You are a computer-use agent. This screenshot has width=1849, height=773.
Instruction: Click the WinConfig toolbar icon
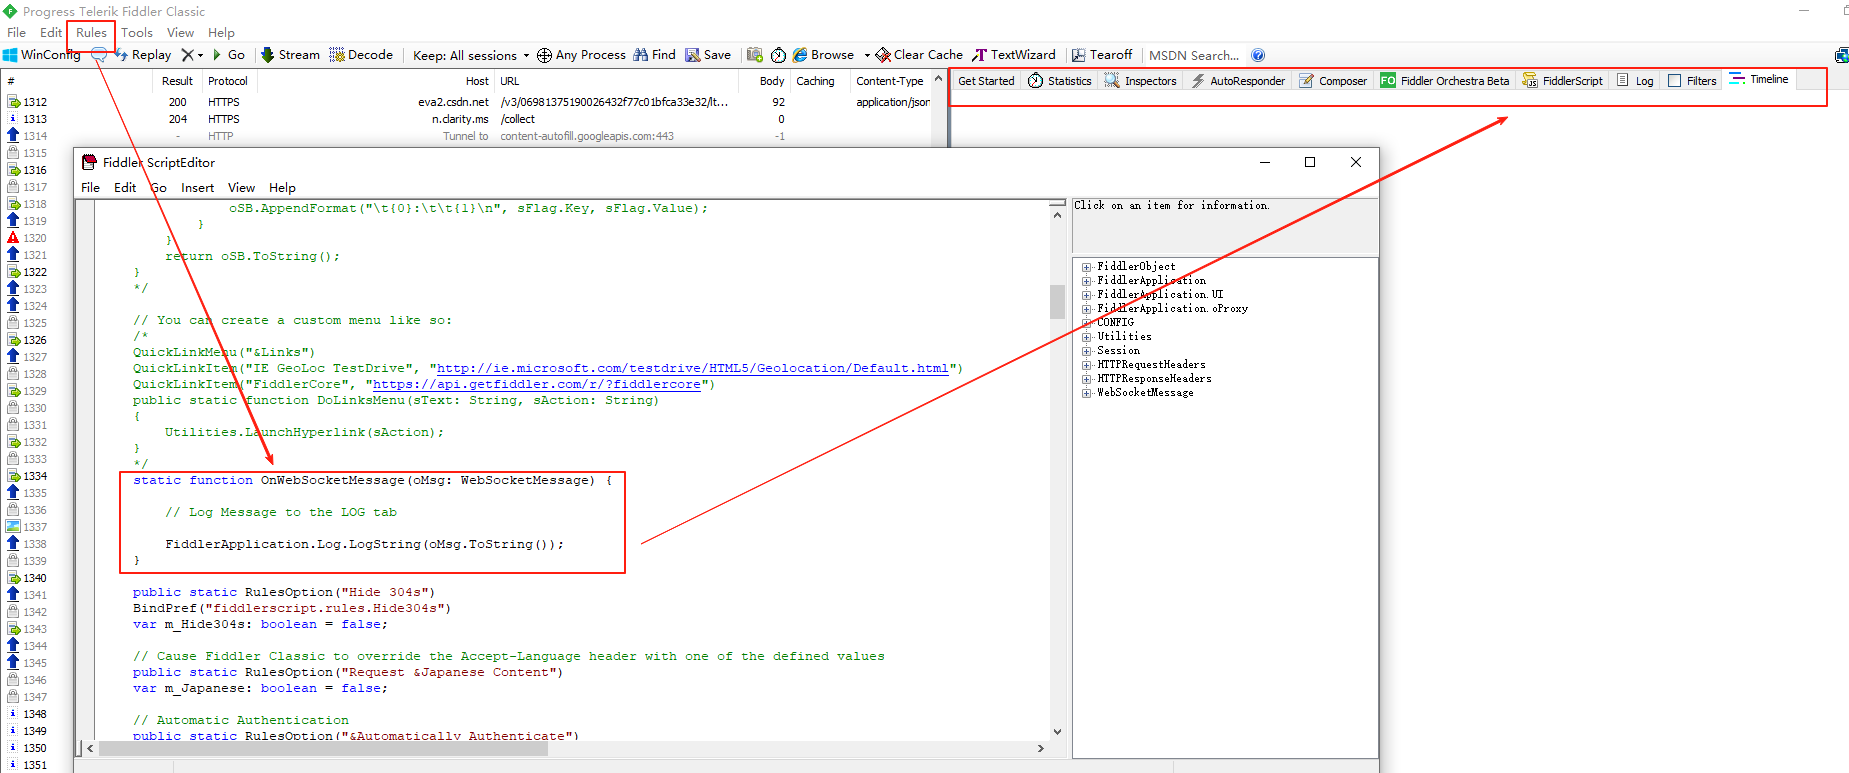(10, 55)
